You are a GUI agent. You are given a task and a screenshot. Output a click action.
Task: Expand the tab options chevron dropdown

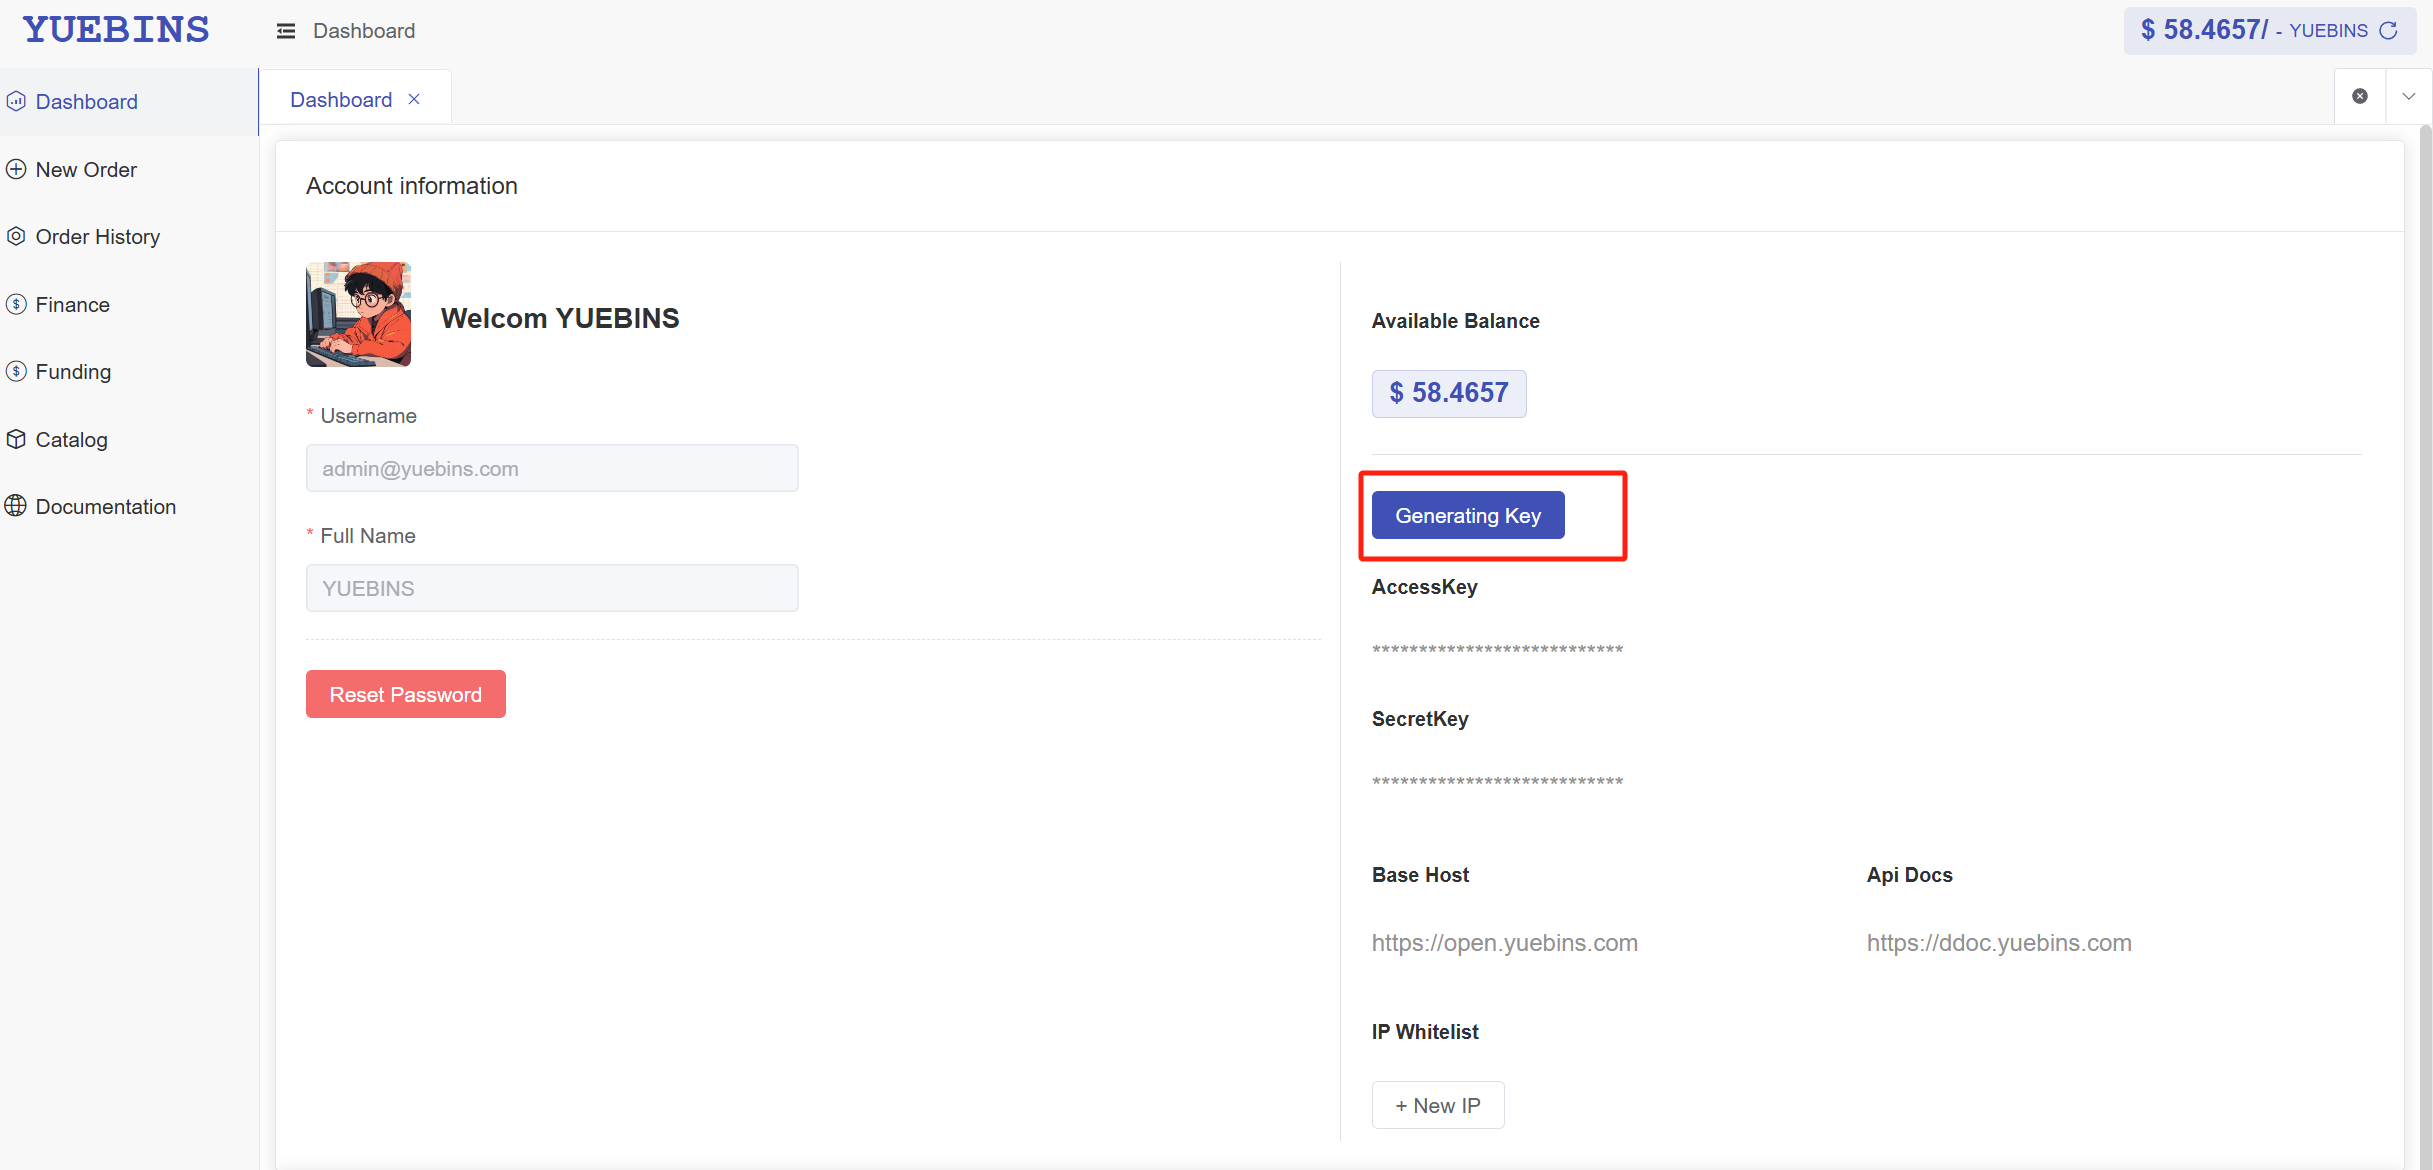[2409, 96]
